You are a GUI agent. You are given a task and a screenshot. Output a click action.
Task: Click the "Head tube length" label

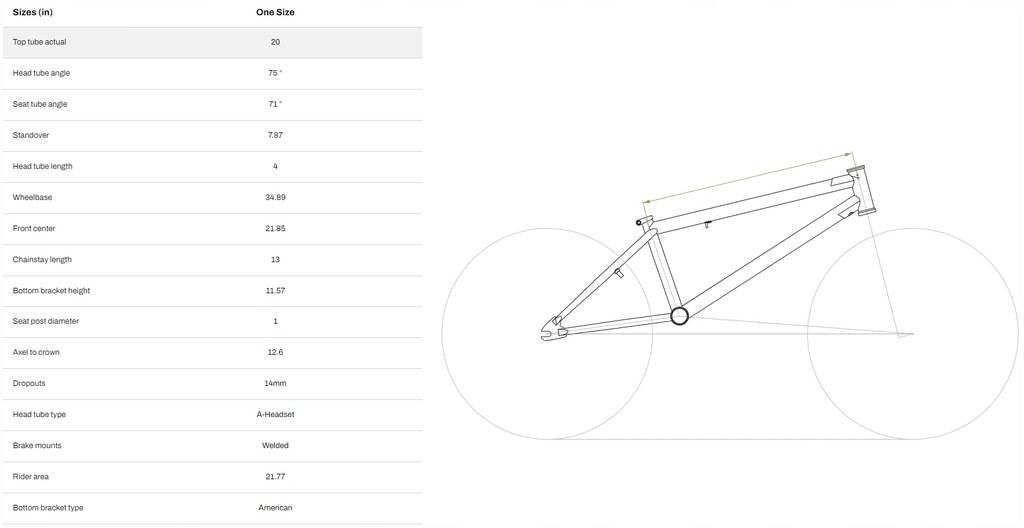coord(43,166)
